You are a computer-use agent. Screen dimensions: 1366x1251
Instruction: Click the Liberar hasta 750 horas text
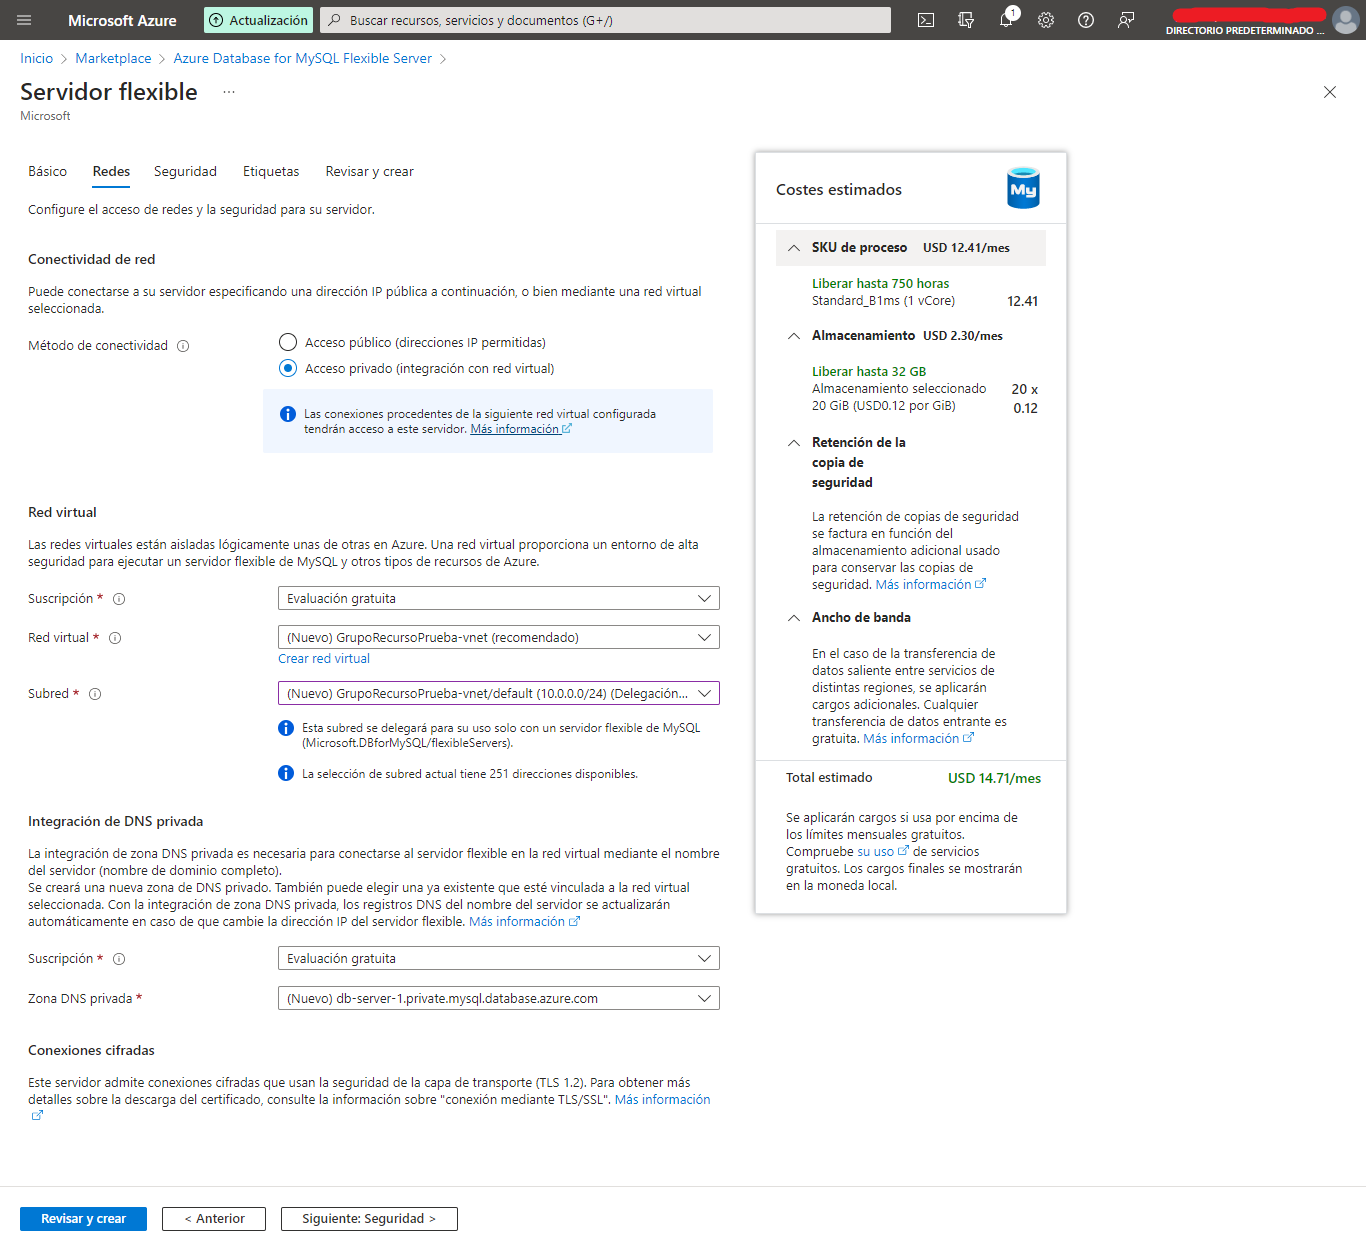coord(881,284)
